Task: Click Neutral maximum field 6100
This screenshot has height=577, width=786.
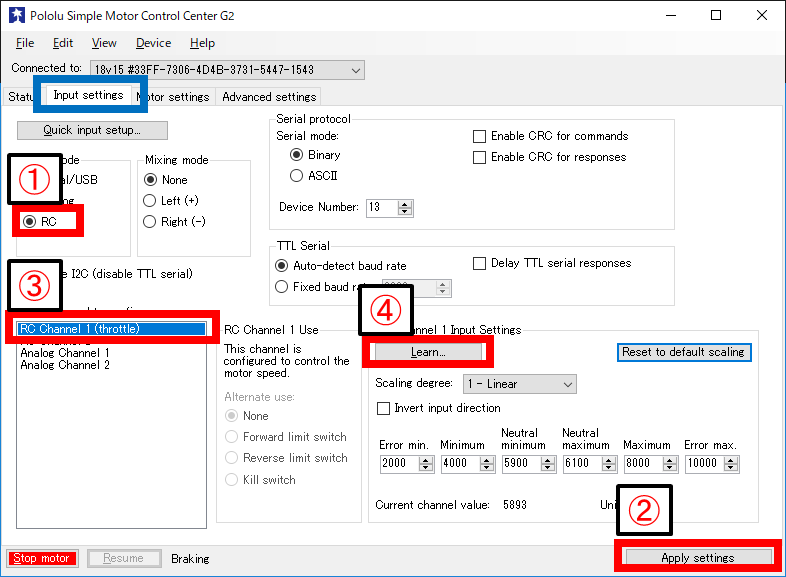Action: [x=582, y=463]
